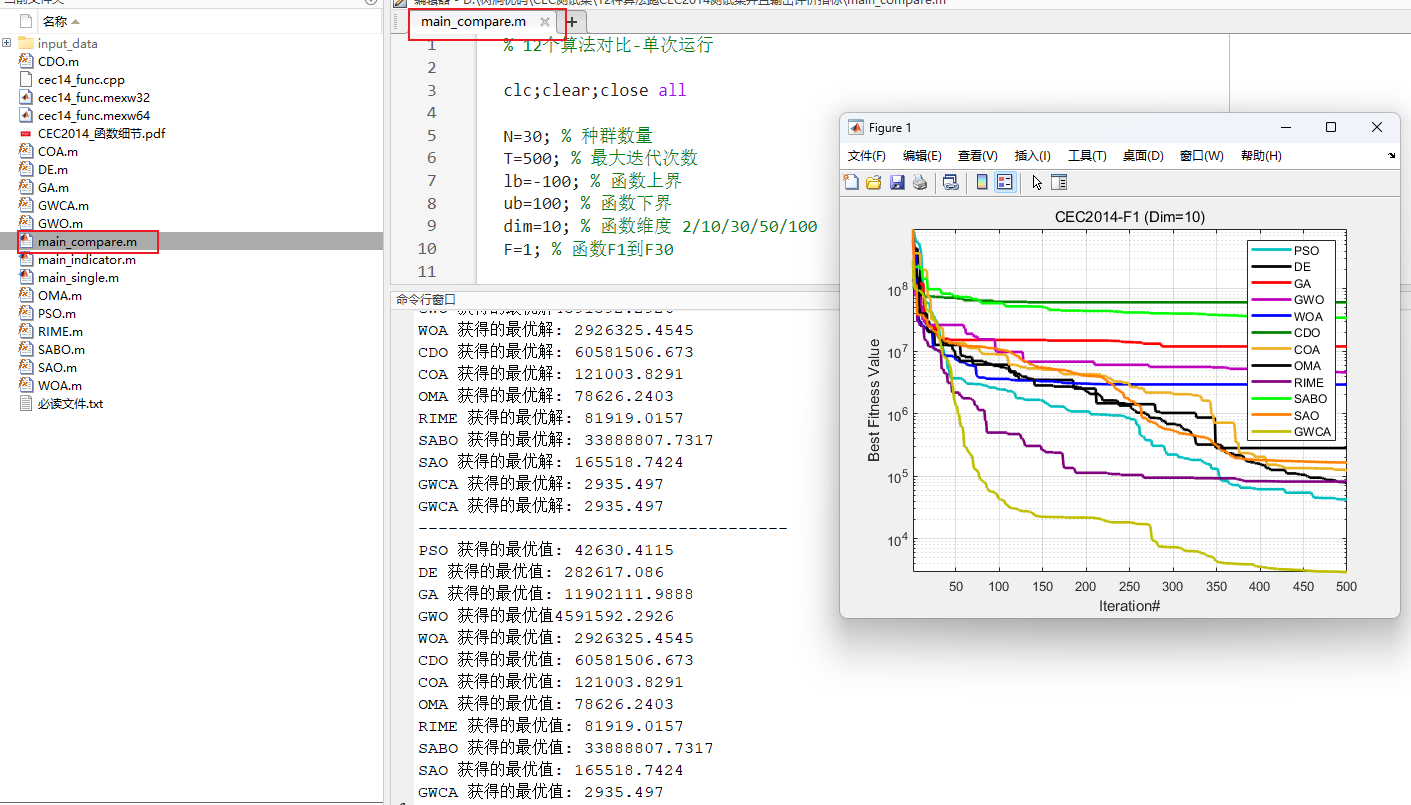Open a new figure via New Figure icon

point(852,182)
